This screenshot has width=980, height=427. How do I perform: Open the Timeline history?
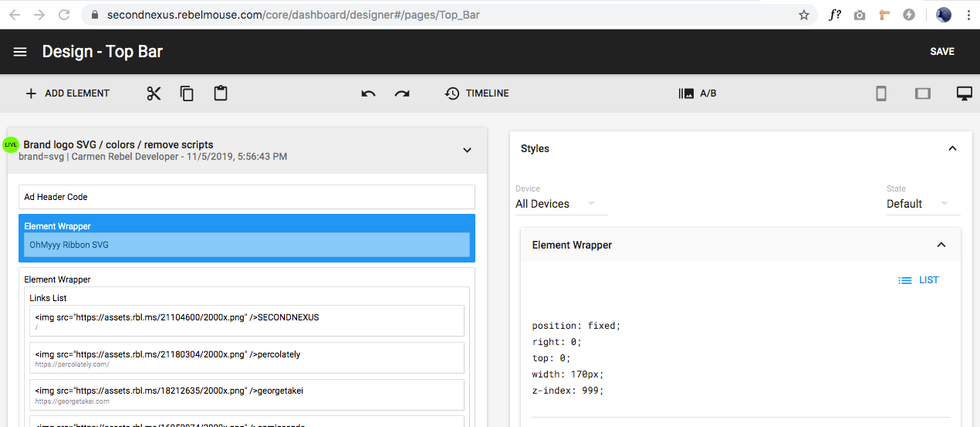tap(477, 93)
